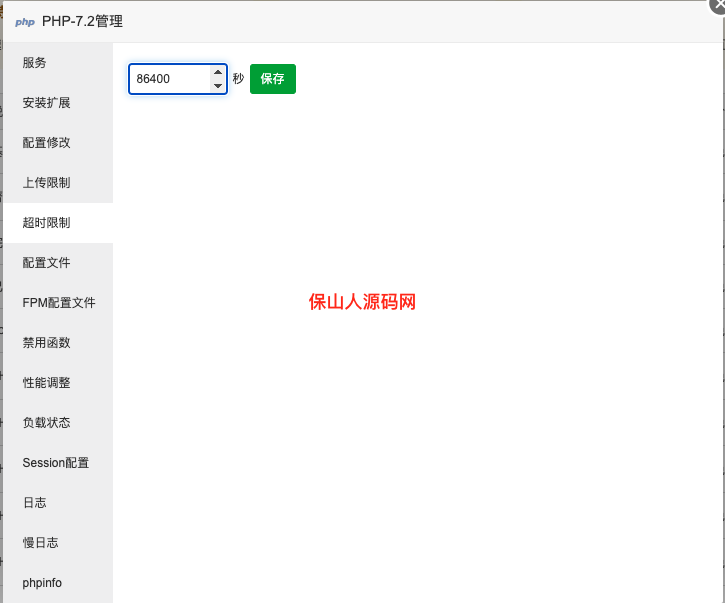Image resolution: width=725 pixels, height=603 pixels.
Task: Open Session配置 tab
Action: coord(58,463)
